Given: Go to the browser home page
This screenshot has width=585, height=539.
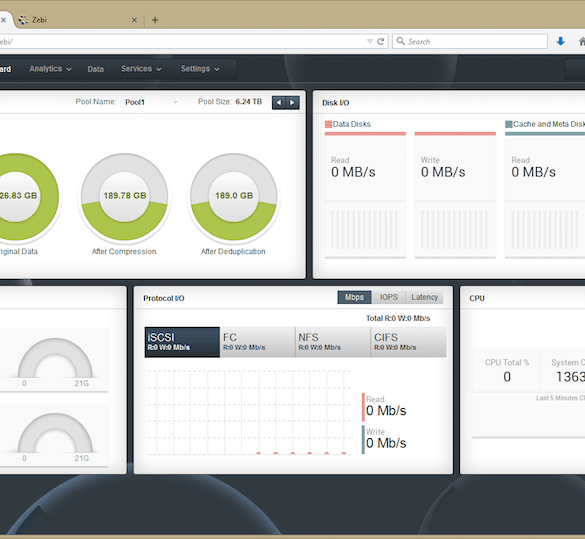Looking at the screenshot, I should pyautogui.click(x=582, y=41).
